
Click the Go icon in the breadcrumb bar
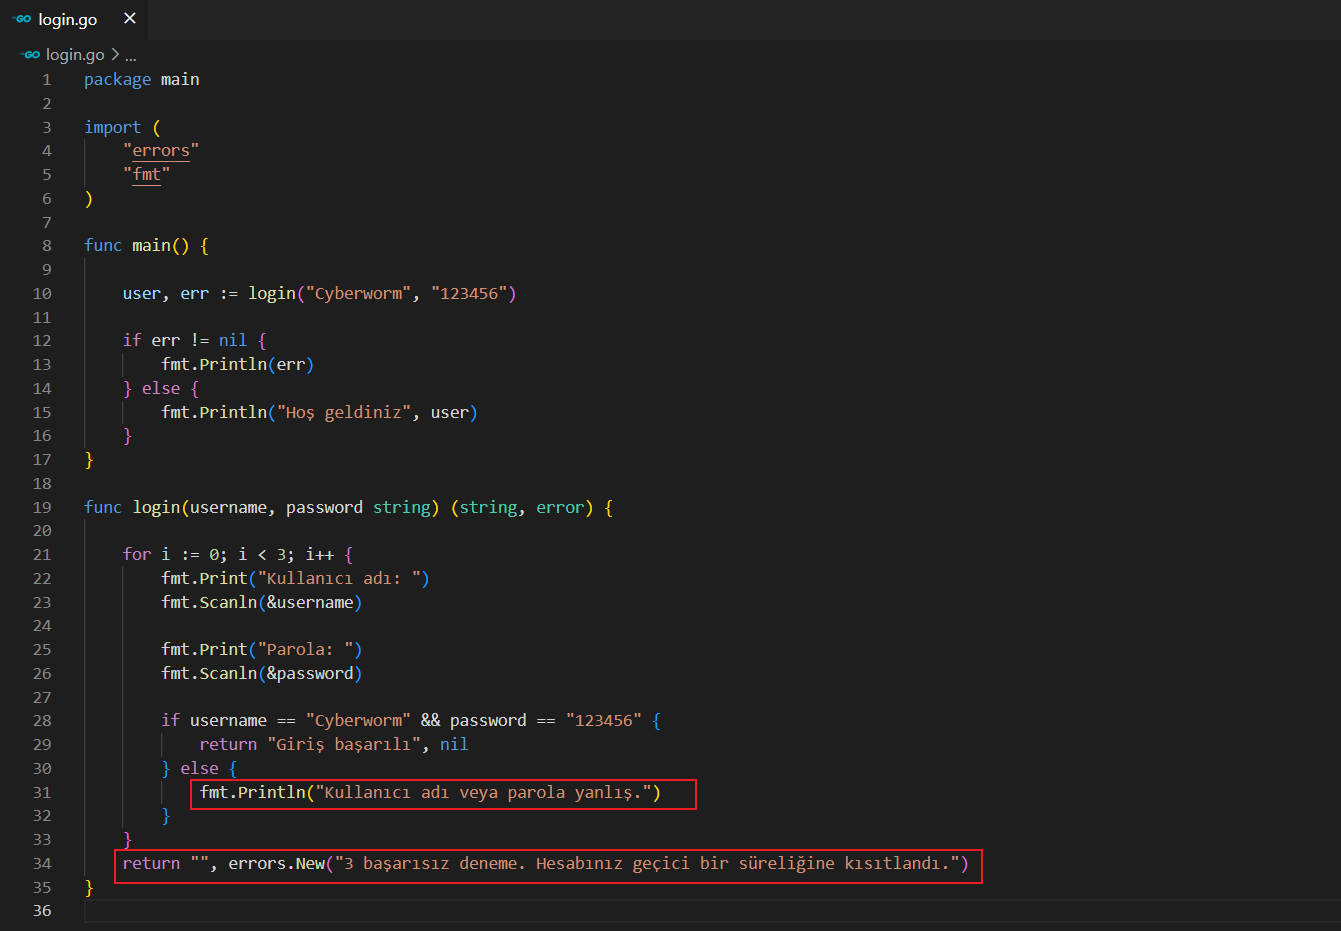(31, 55)
